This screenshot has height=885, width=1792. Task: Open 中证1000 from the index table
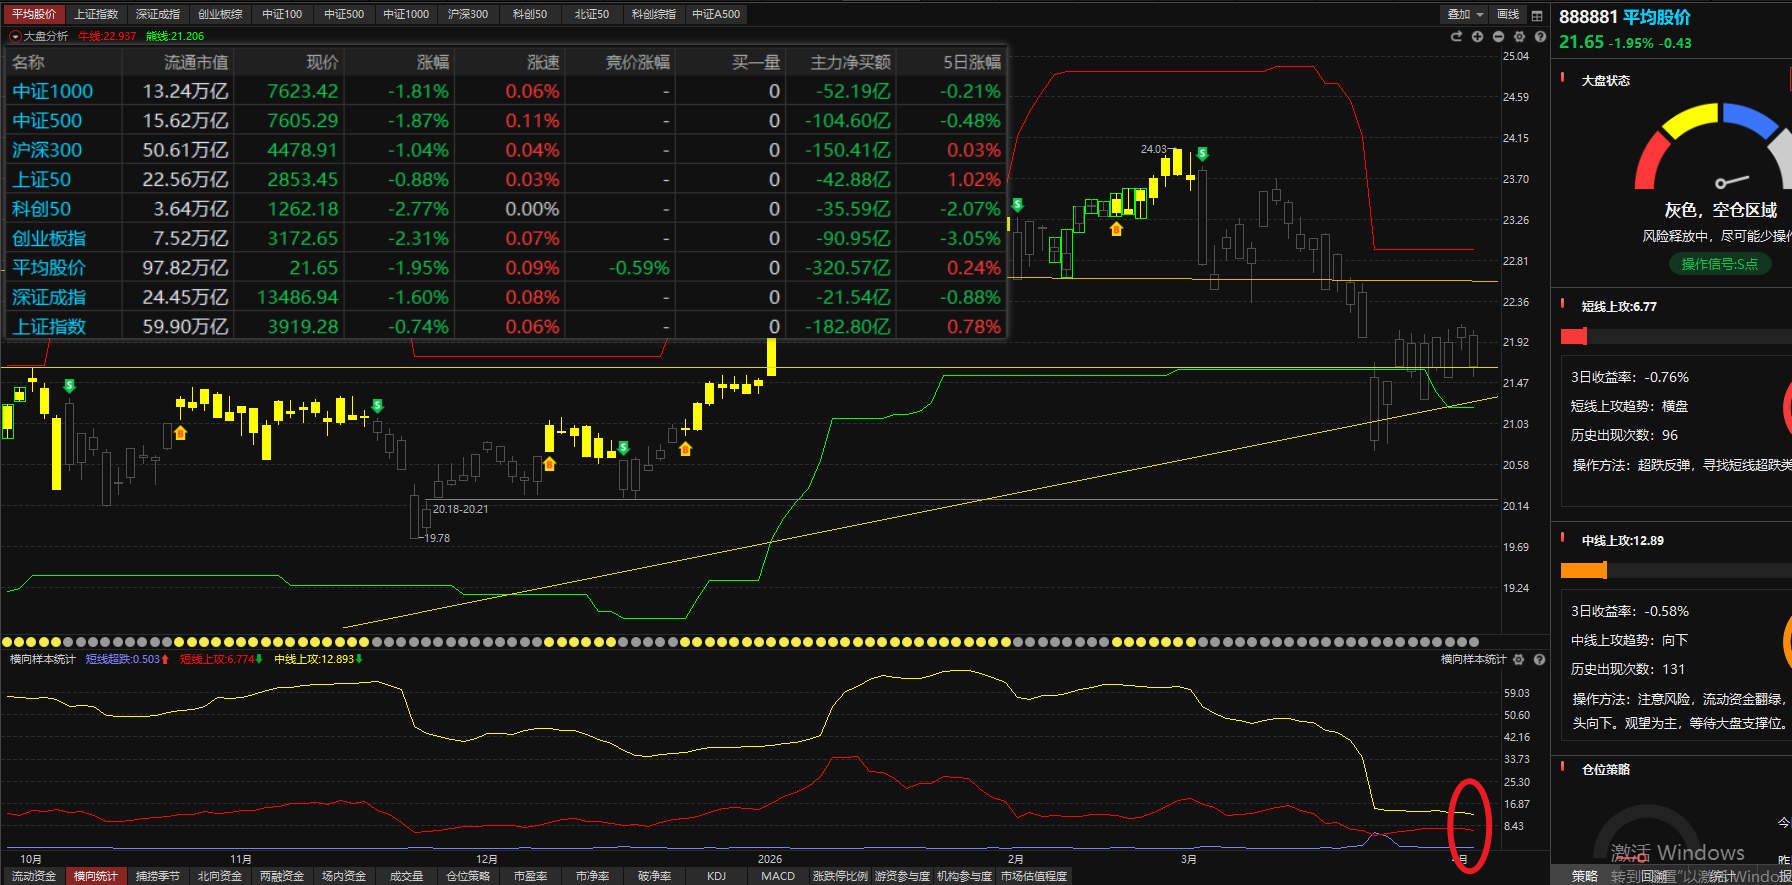pyautogui.click(x=52, y=91)
